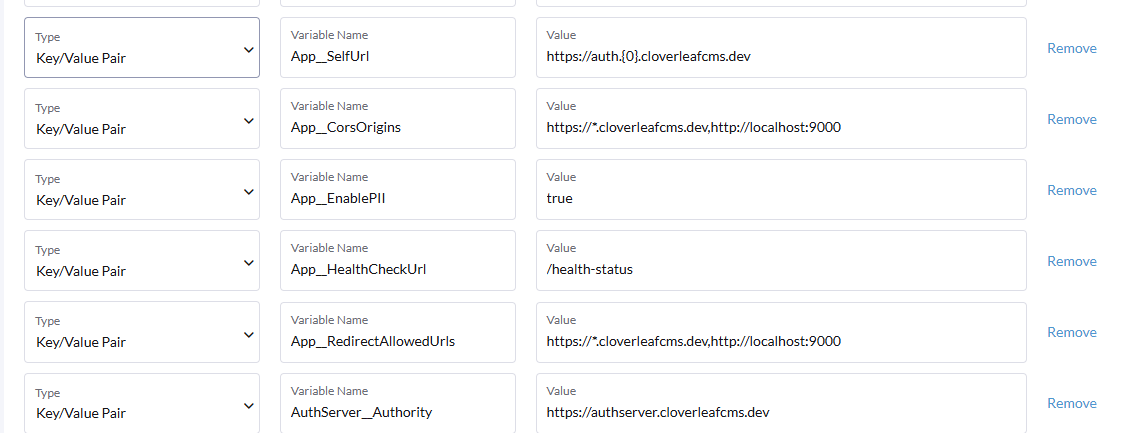Remove the App__HealthCheckUrl variable
The image size is (1133, 433).
tap(1072, 261)
